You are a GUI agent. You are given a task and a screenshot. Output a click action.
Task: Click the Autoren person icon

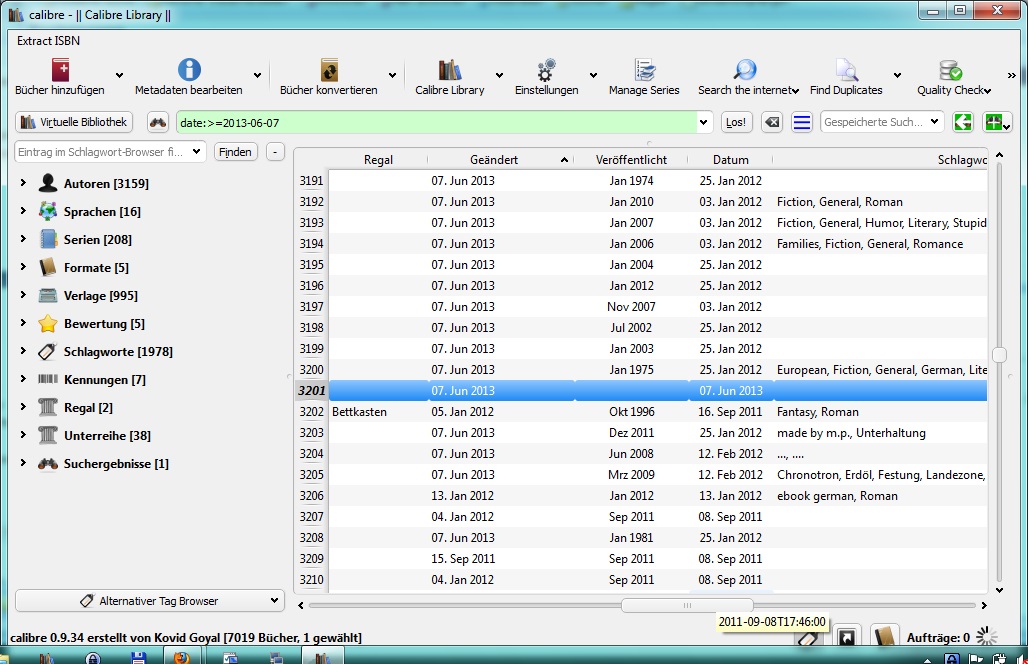(48, 183)
